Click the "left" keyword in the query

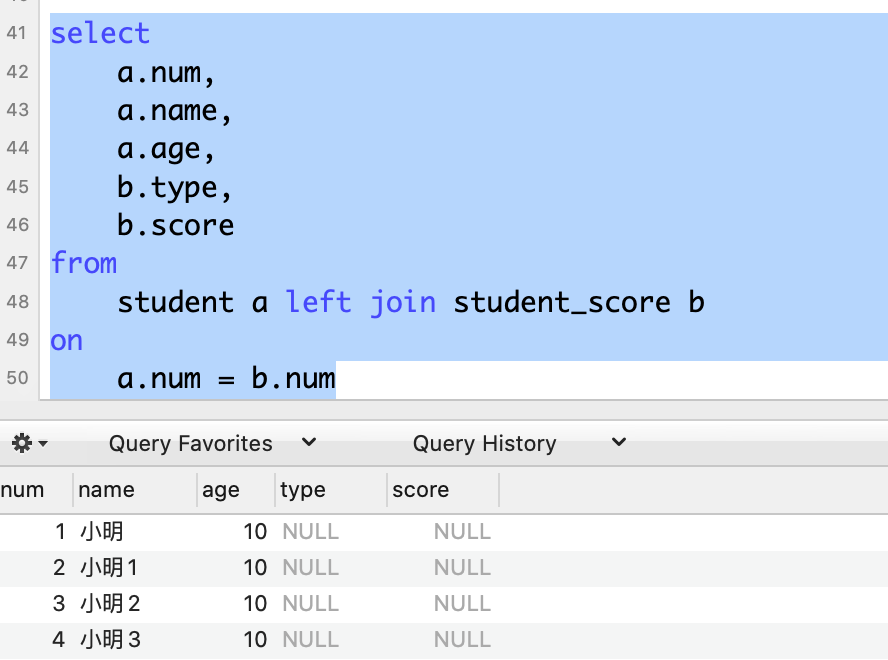click(x=318, y=301)
